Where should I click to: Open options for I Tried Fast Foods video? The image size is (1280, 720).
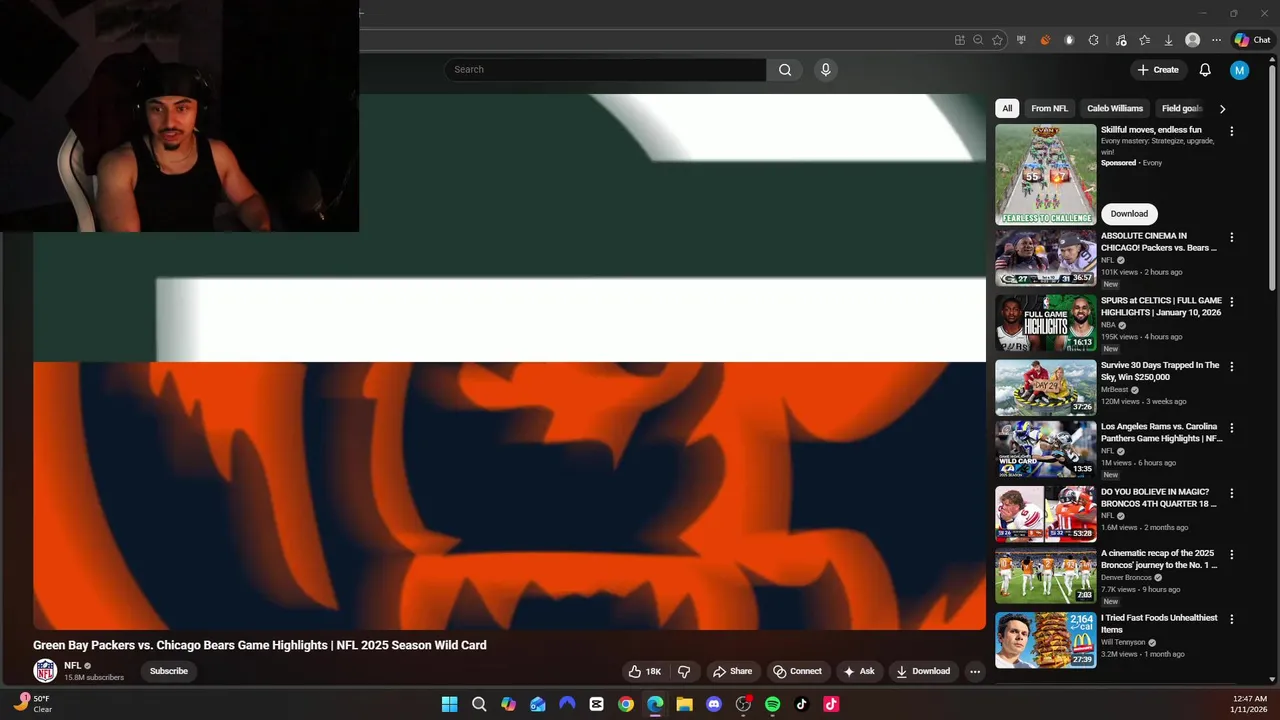coord(1232,619)
